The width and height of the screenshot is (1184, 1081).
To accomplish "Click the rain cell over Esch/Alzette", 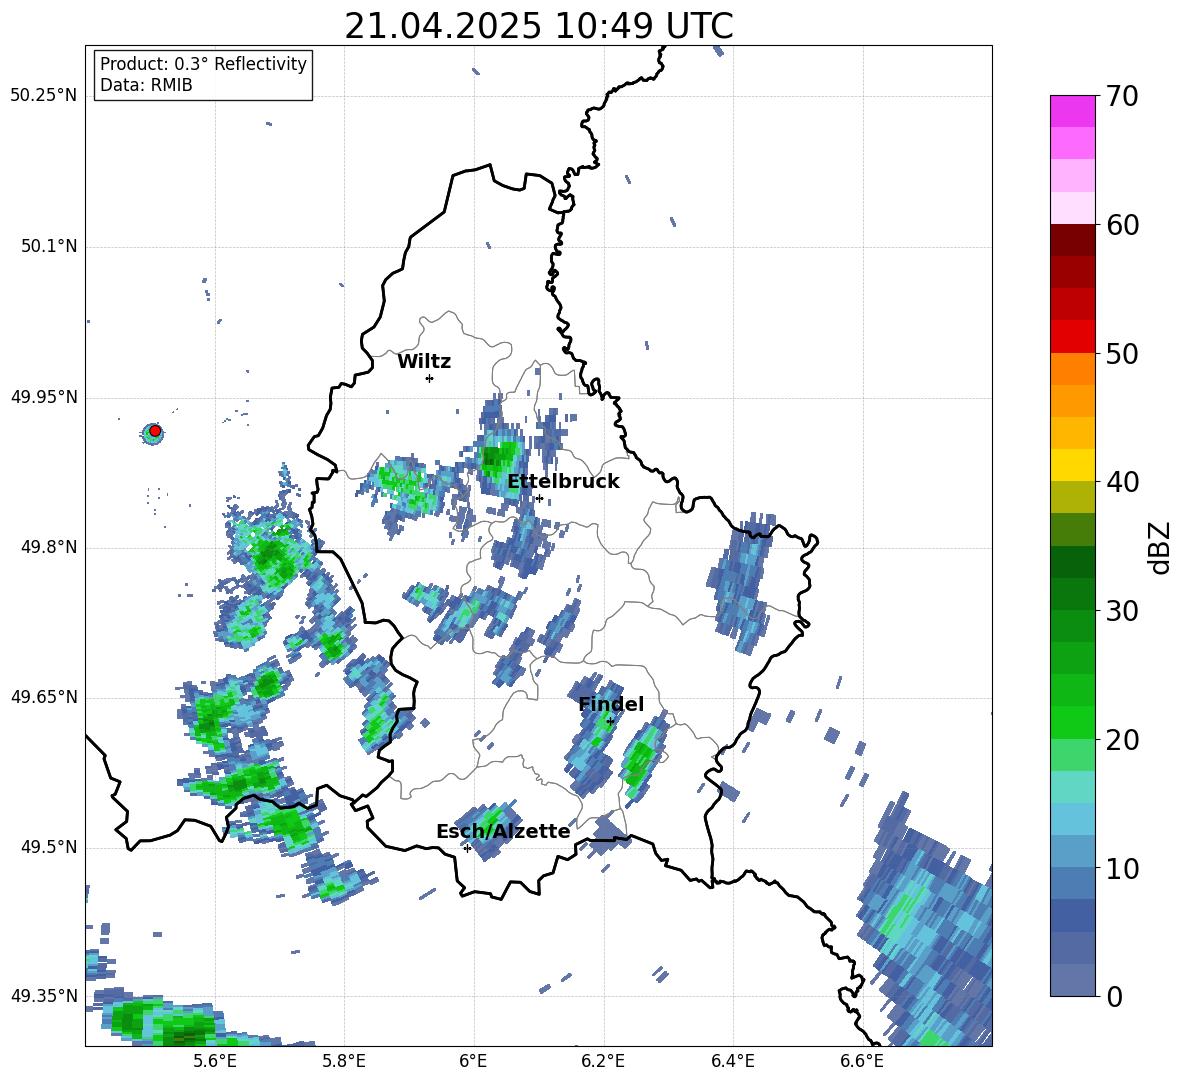I will click(x=486, y=828).
